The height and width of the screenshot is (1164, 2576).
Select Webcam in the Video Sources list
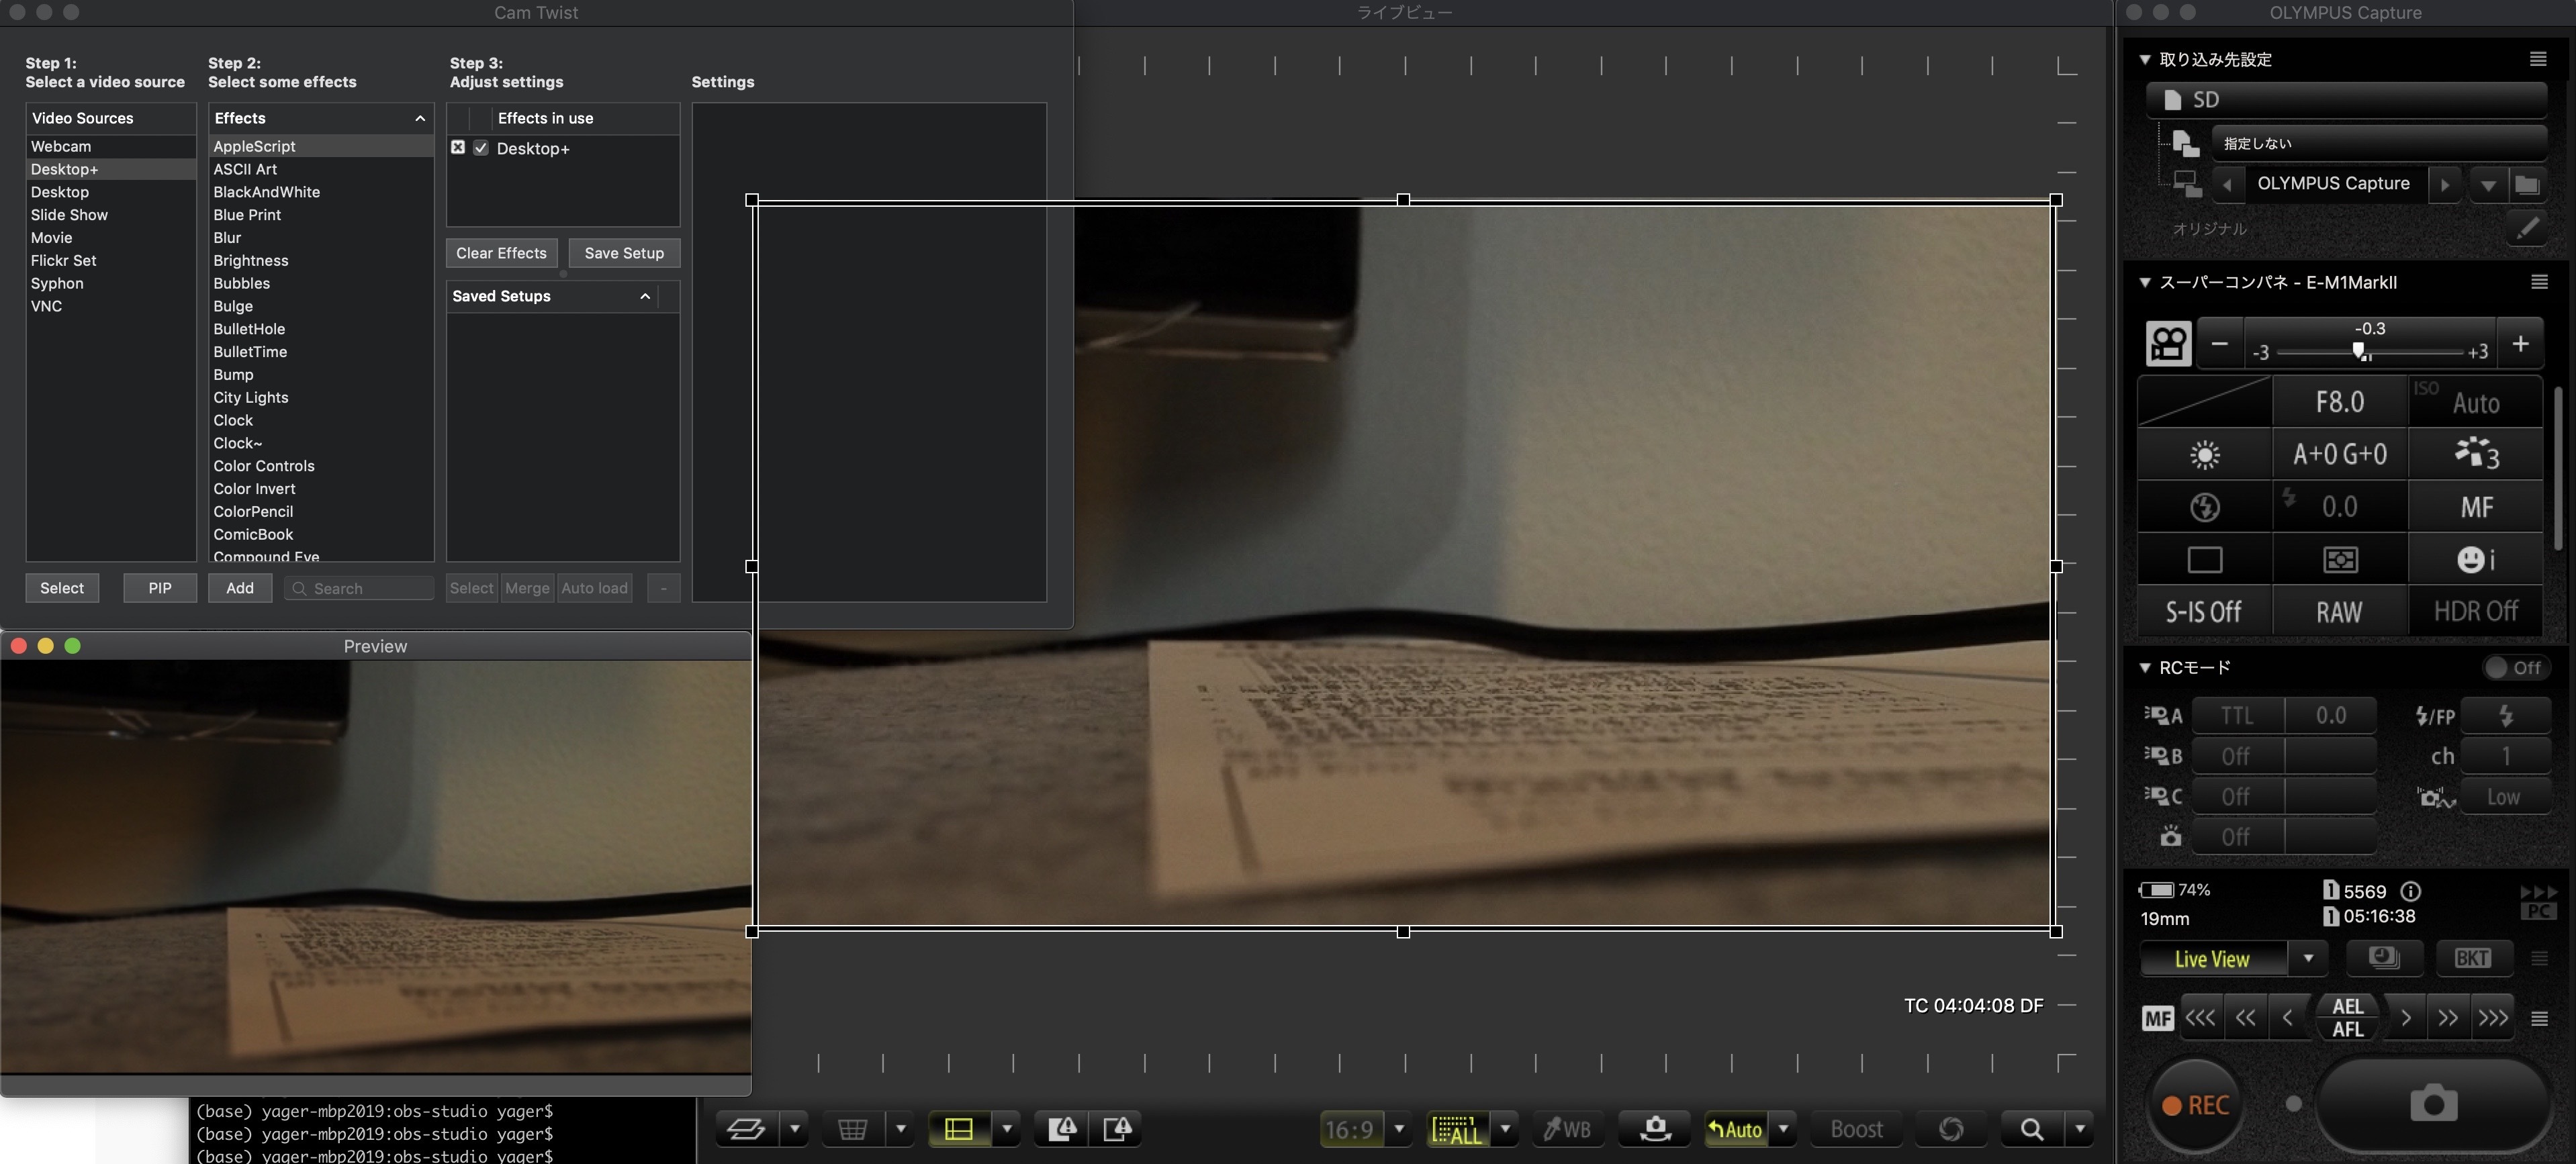[x=61, y=146]
